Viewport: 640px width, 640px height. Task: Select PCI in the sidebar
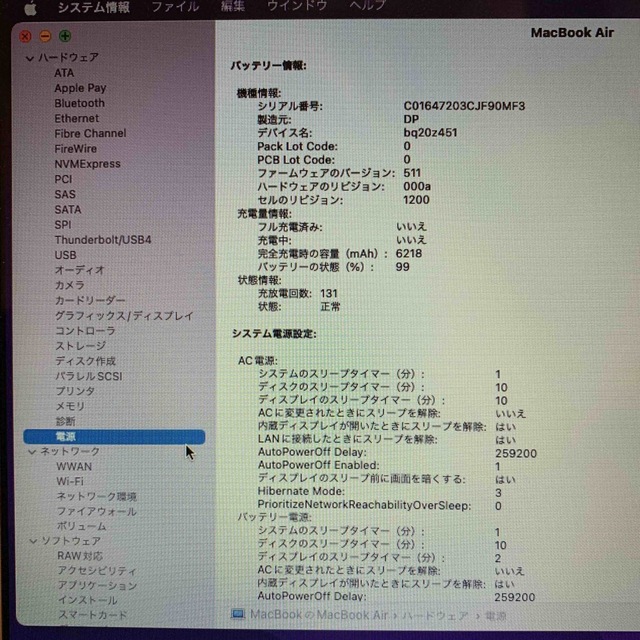coord(63,179)
